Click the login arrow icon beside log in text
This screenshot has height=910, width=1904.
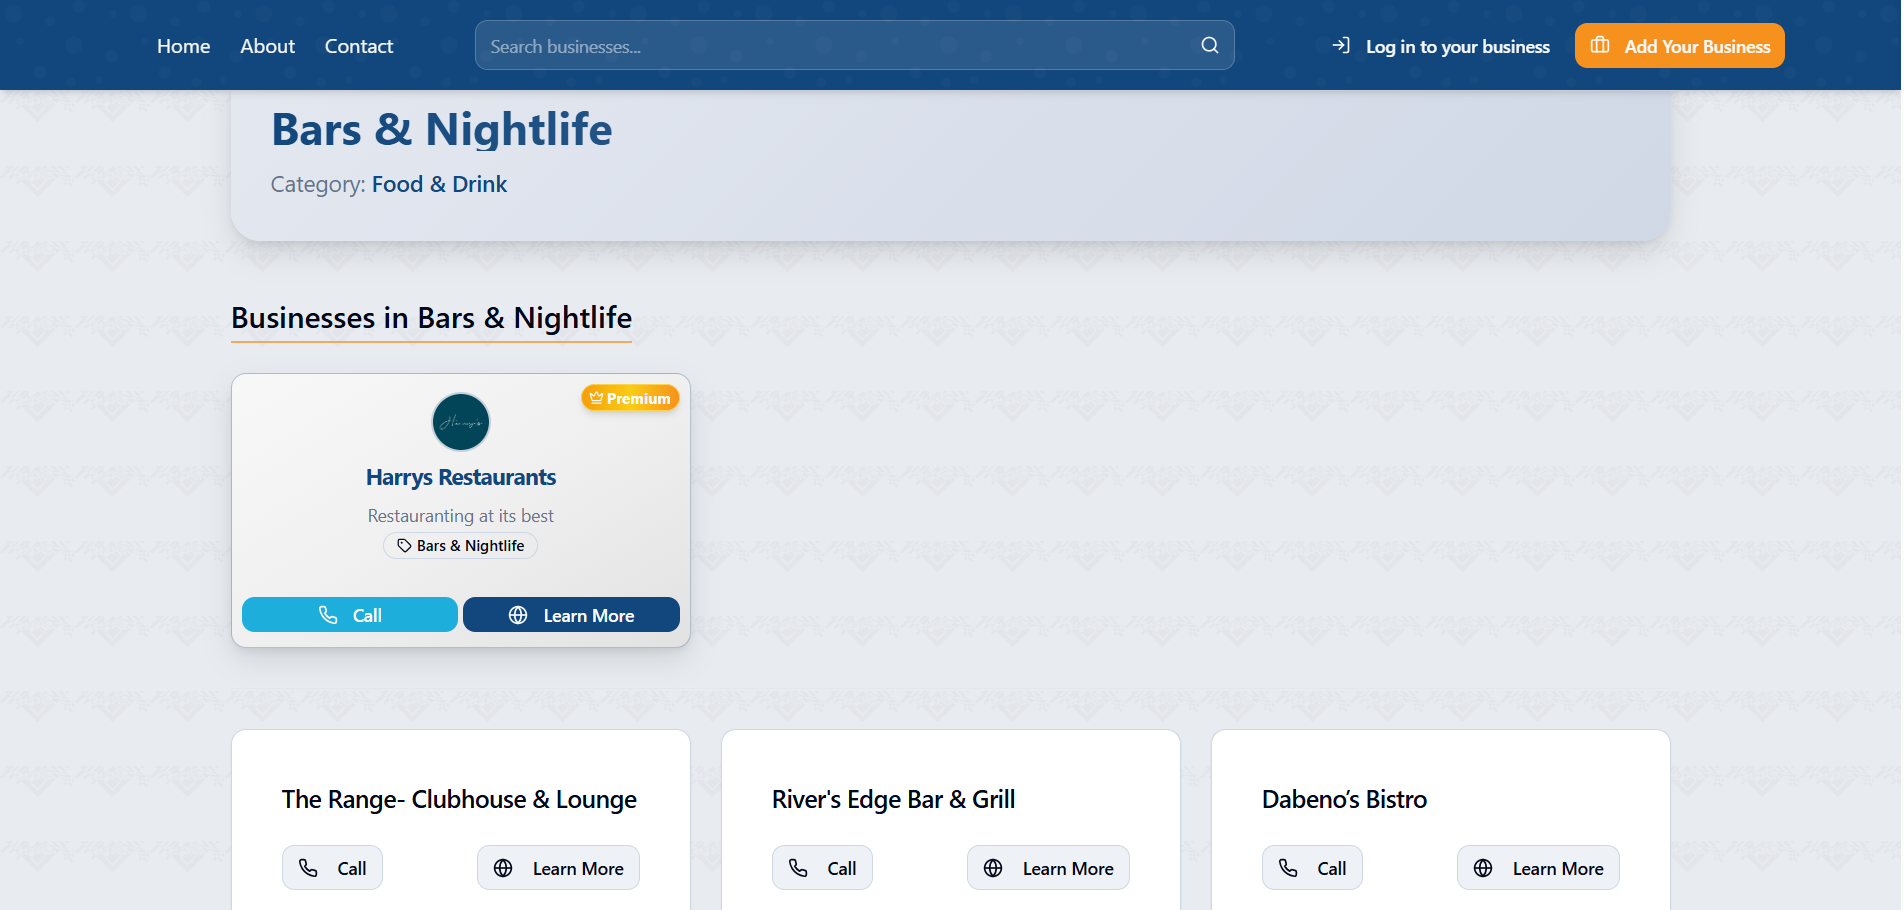click(1340, 45)
